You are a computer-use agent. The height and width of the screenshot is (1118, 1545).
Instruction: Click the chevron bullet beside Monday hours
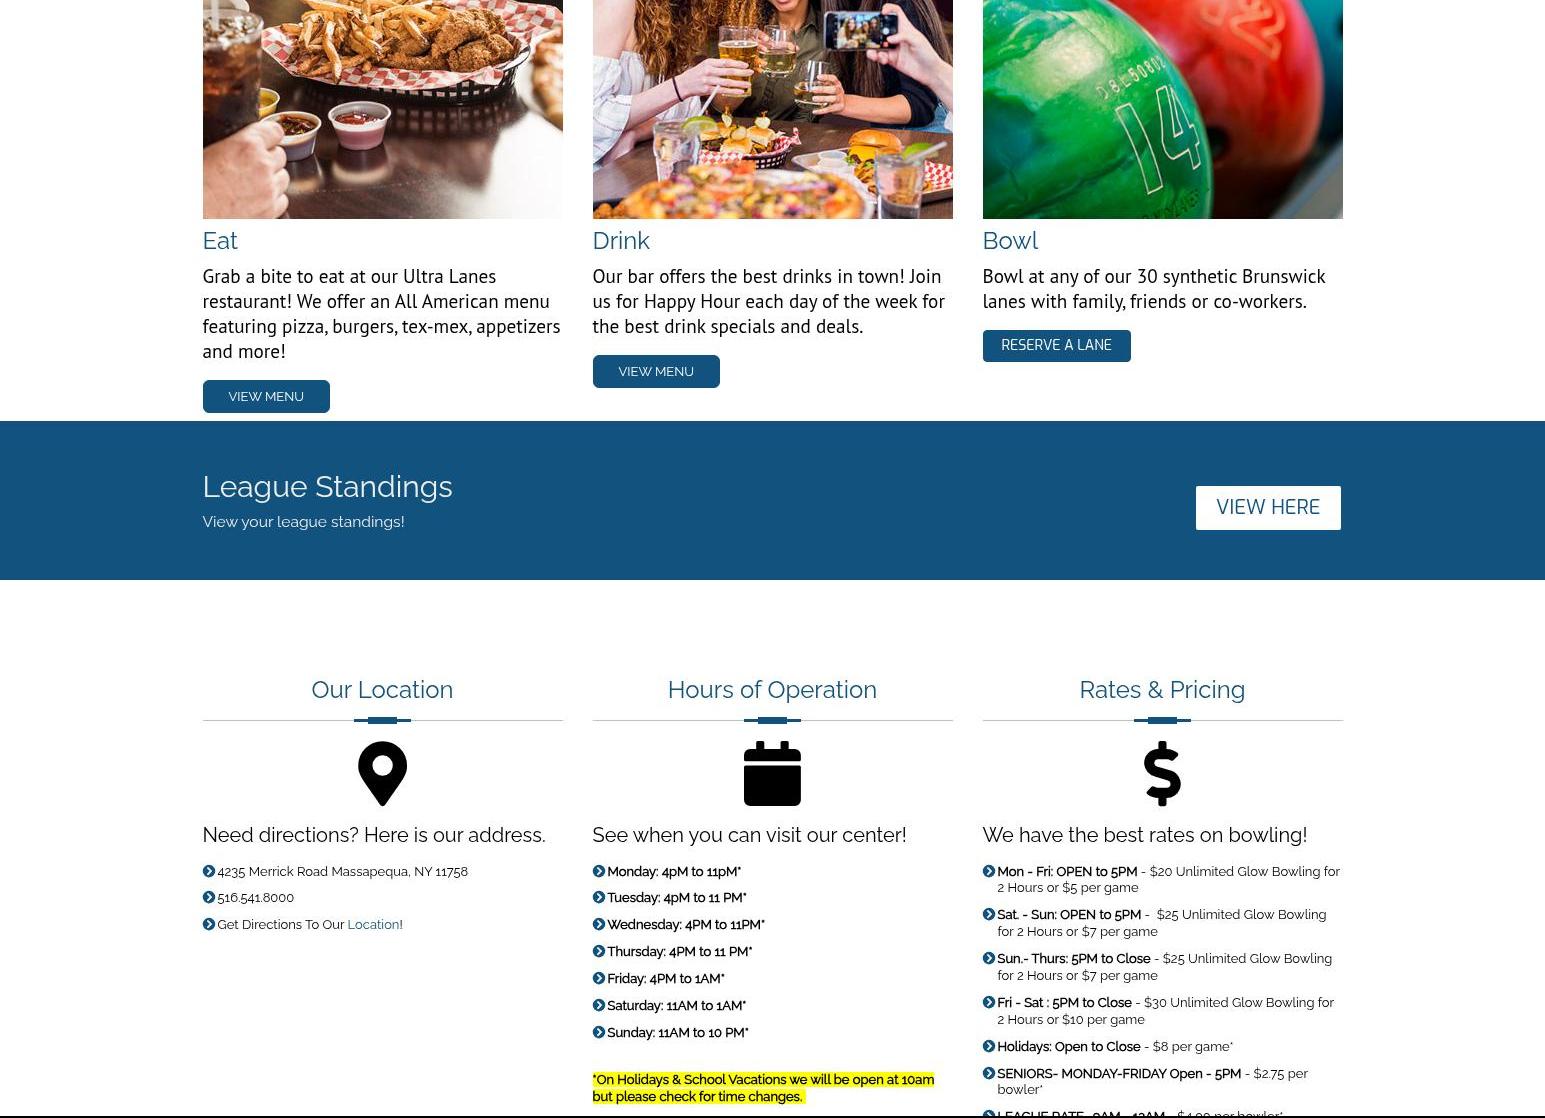(x=598, y=871)
